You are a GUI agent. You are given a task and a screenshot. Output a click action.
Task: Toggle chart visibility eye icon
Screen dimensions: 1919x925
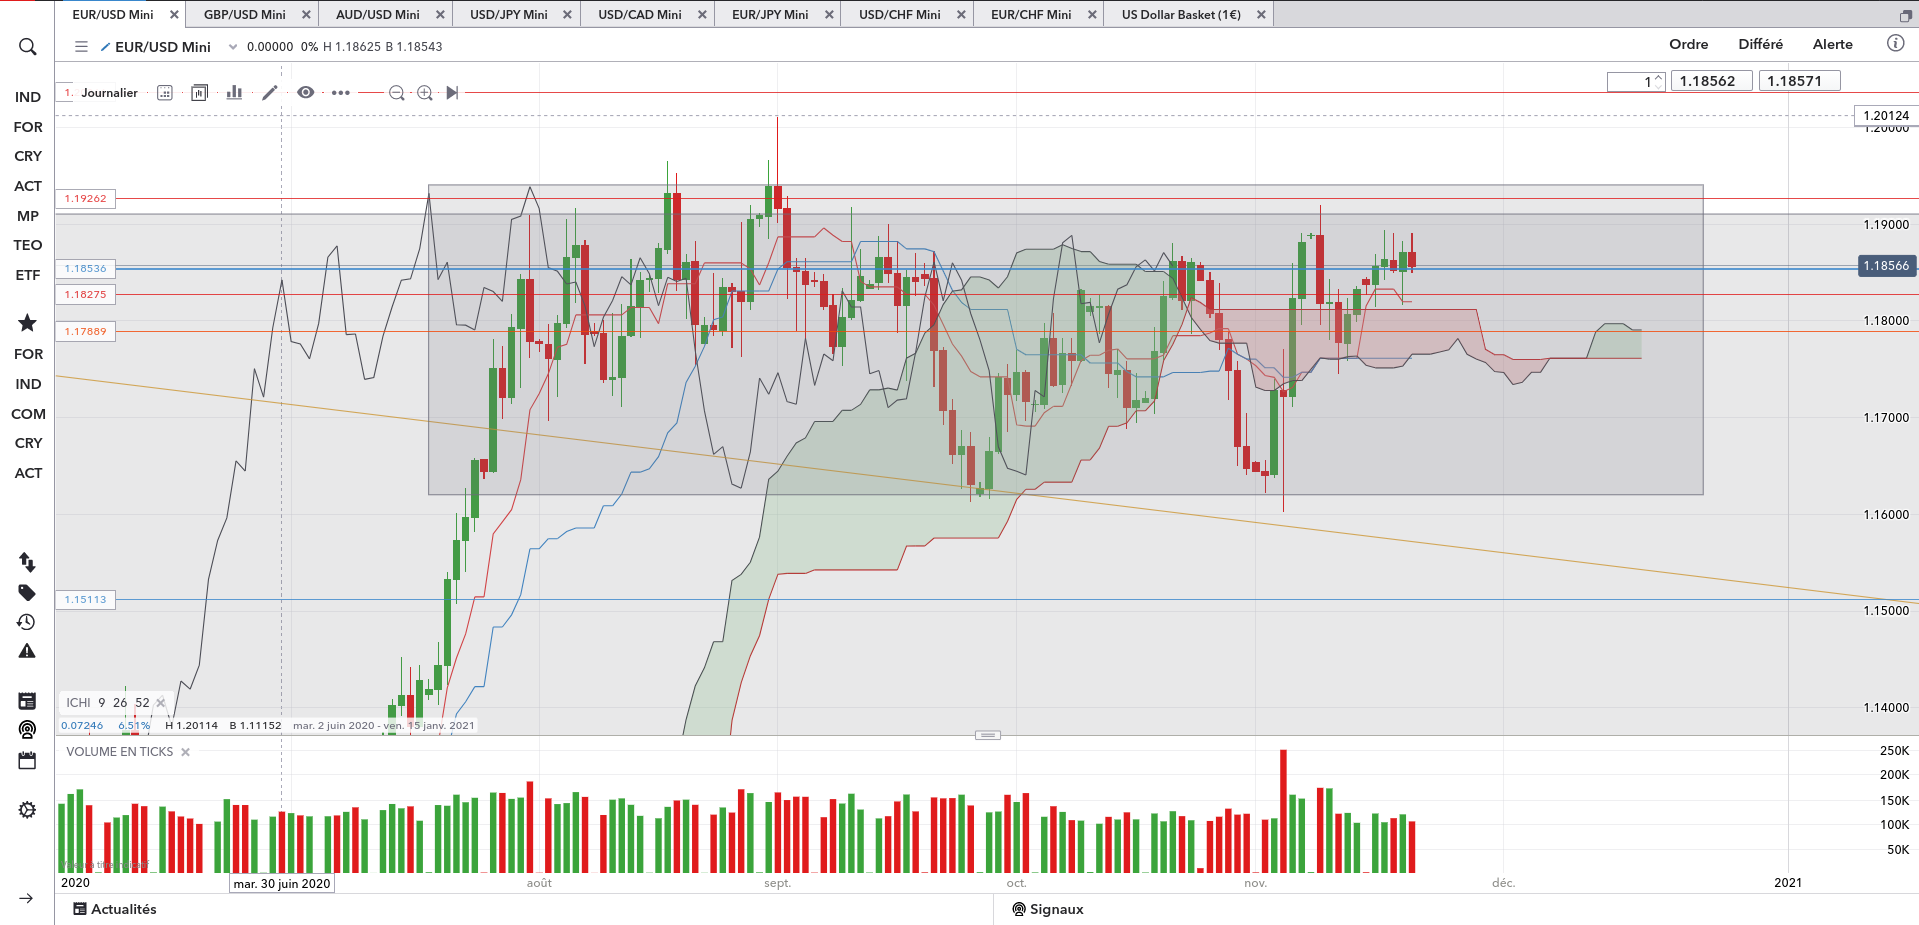pyautogui.click(x=306, y=92)
